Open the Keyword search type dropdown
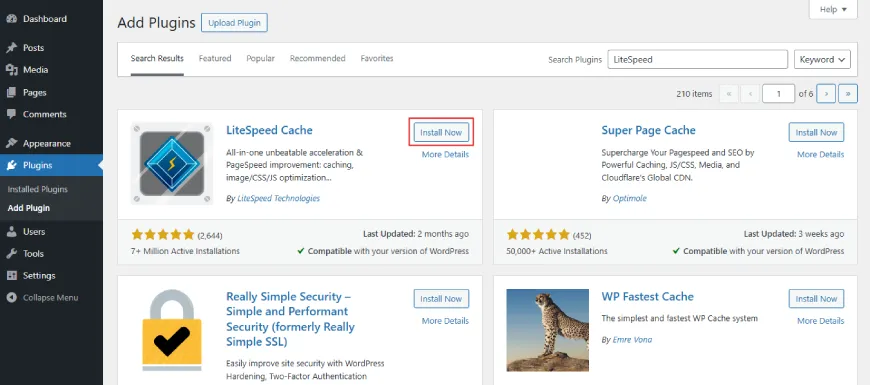The image size is (870, 385). click(x=822, y=59)
